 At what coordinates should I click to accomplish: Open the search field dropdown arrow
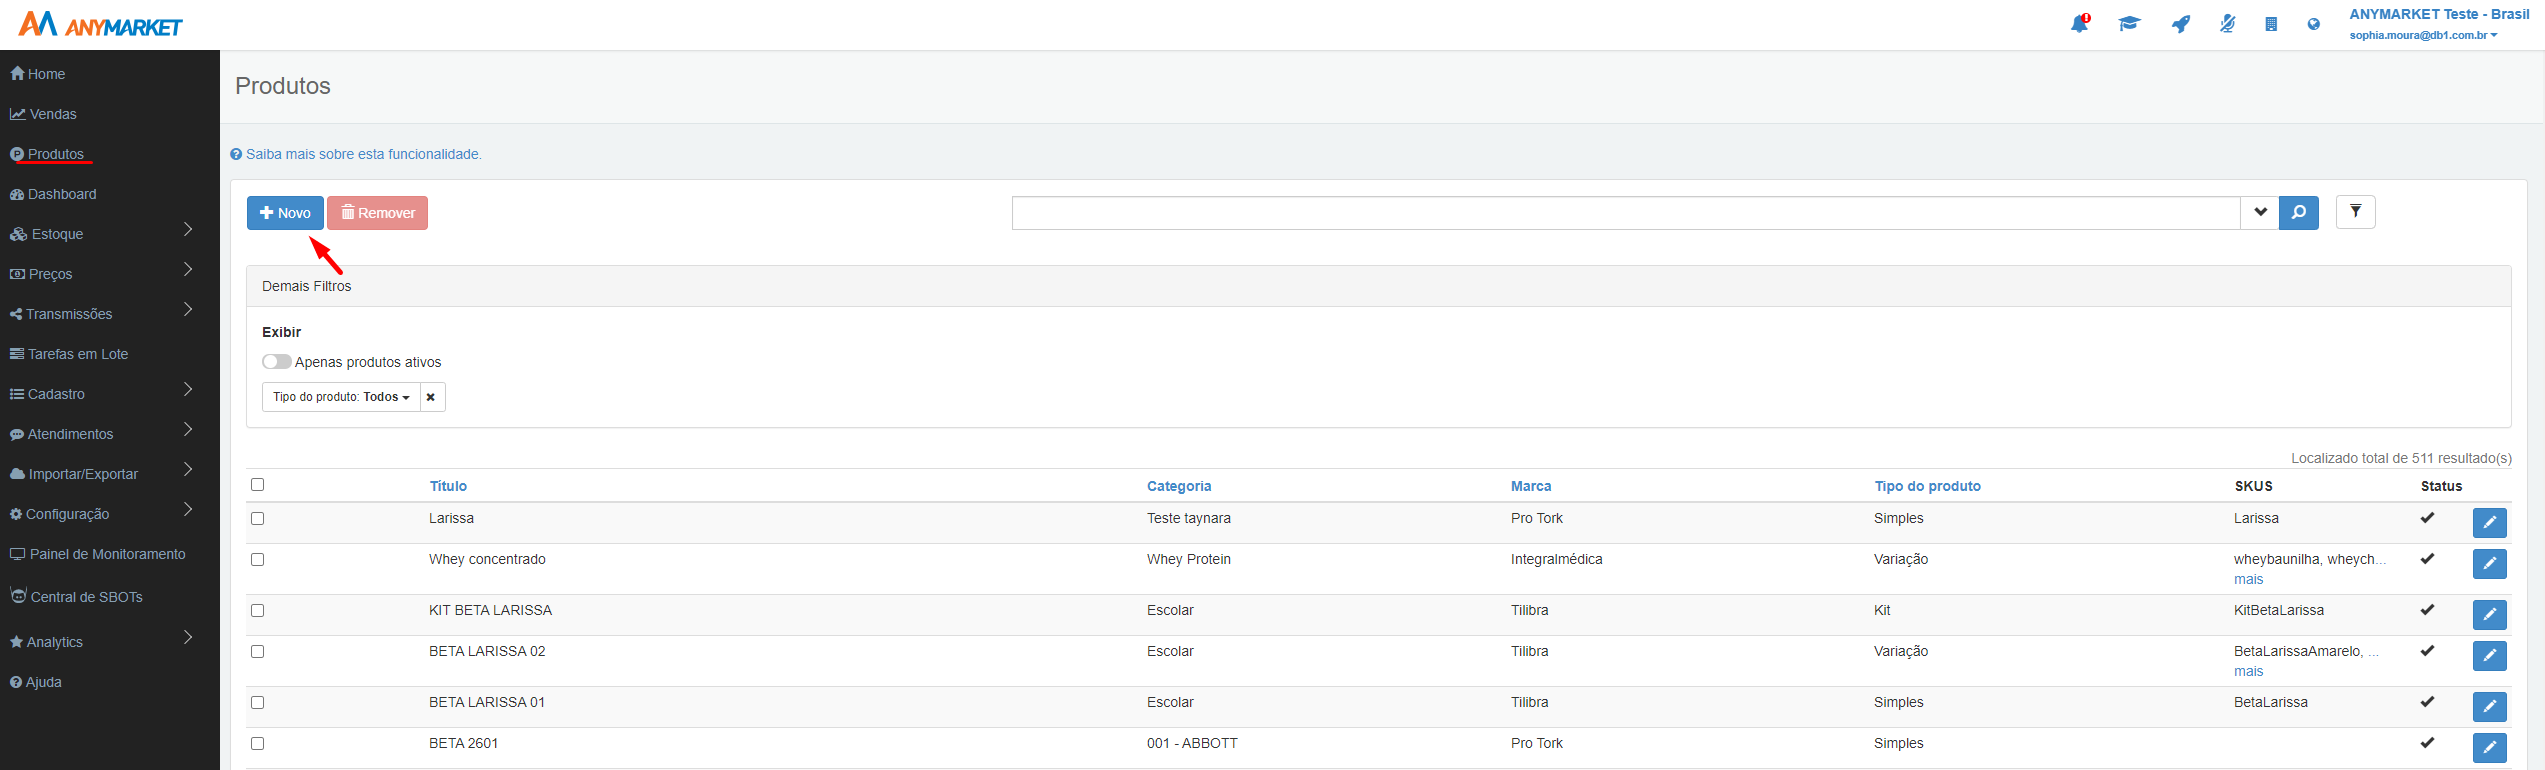2260,212
